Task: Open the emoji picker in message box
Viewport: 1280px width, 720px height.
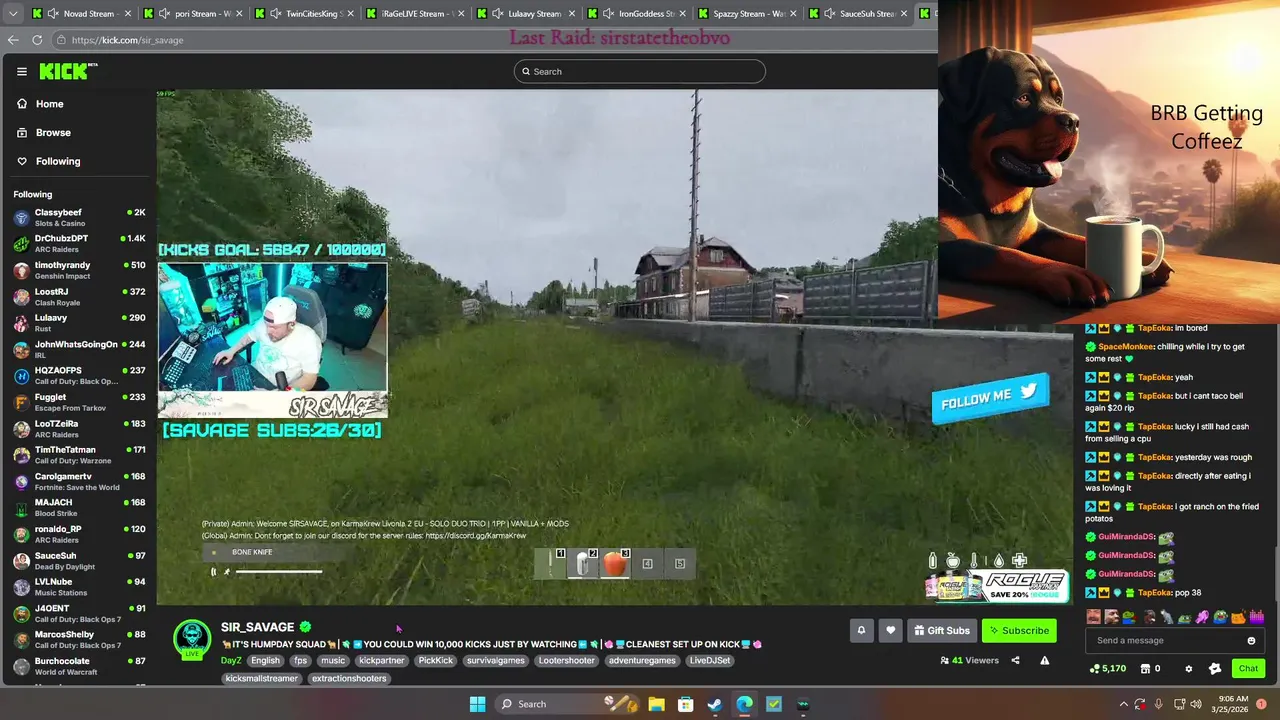Action: pos(1251,641)
